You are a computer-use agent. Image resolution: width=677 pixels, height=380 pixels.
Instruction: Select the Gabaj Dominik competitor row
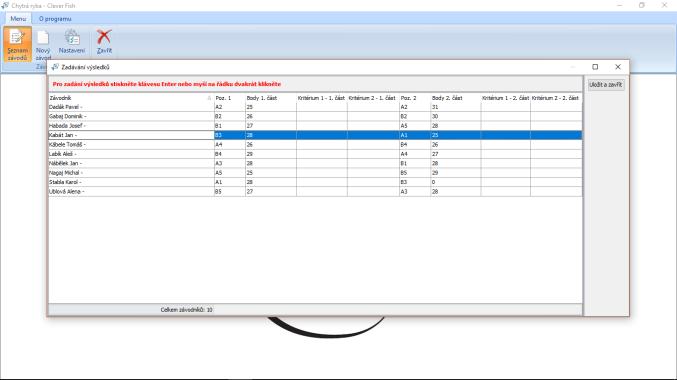315,117
